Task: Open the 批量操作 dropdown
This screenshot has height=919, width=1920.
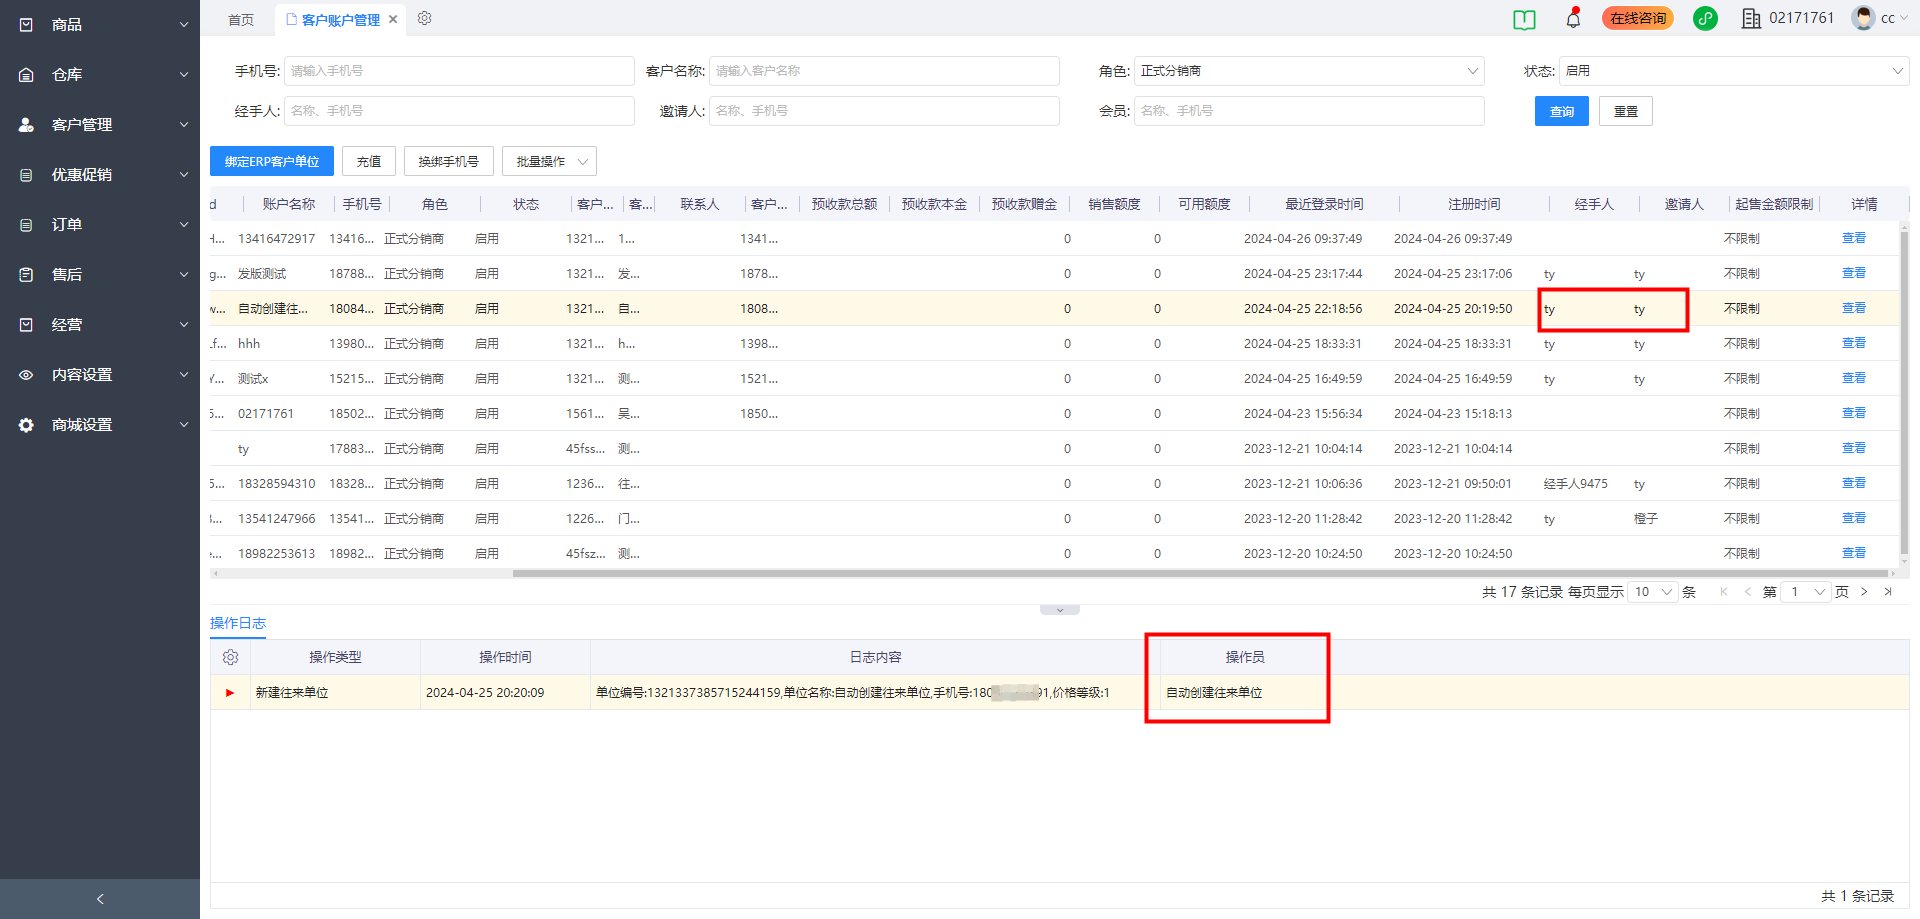Action: click(x=549, y=161)
